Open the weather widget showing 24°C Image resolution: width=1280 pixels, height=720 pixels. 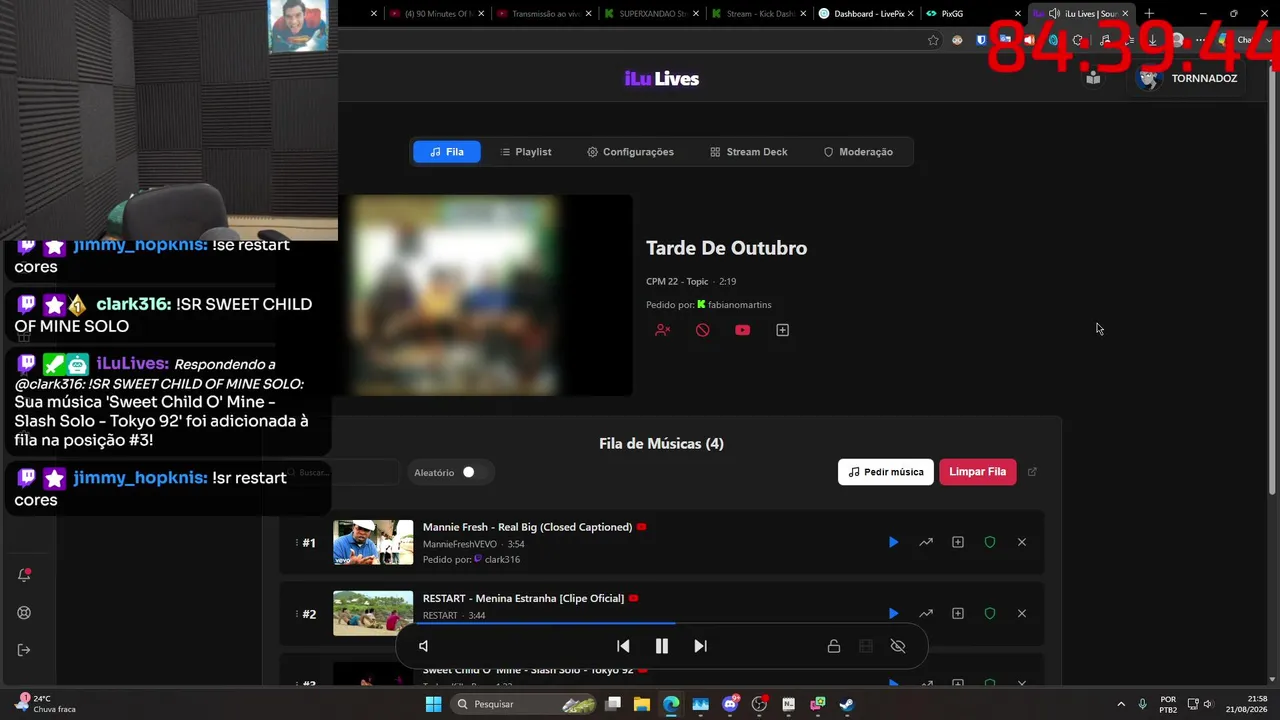click(46, 704)
